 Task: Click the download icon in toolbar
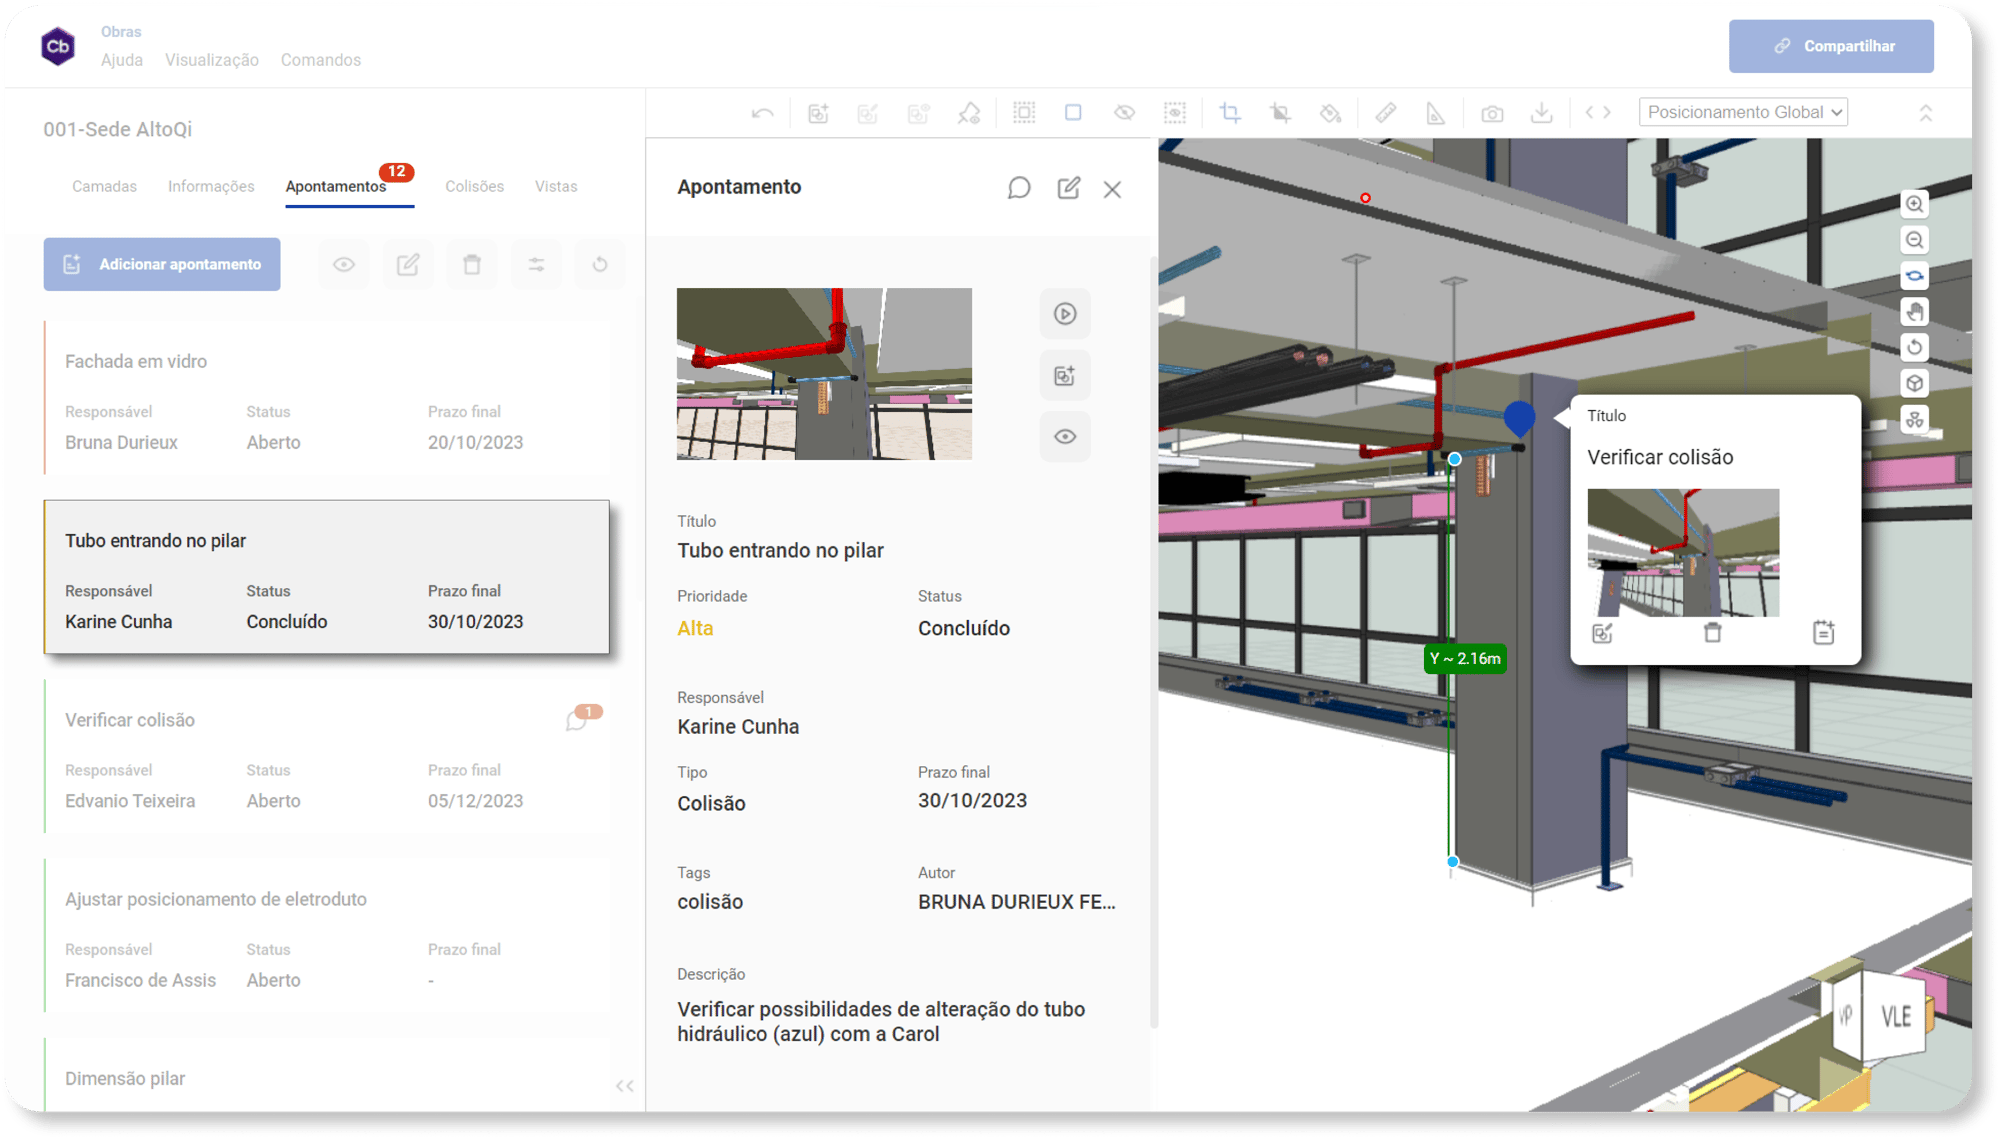pyautogui.click(x=1541, y=113)
